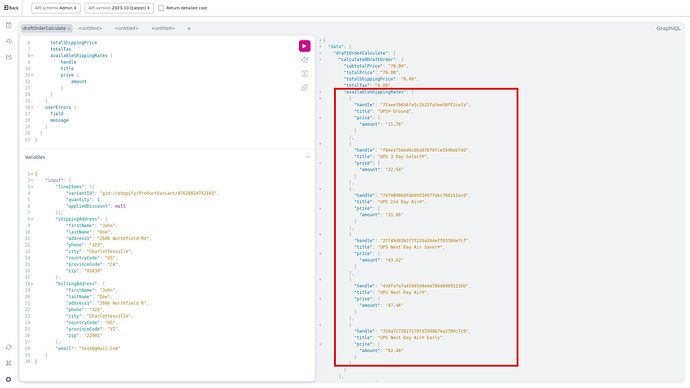This screenshot has width=690, height=388.
Task: Click the "appliedDiscount": null line
Action: (96, 206)
